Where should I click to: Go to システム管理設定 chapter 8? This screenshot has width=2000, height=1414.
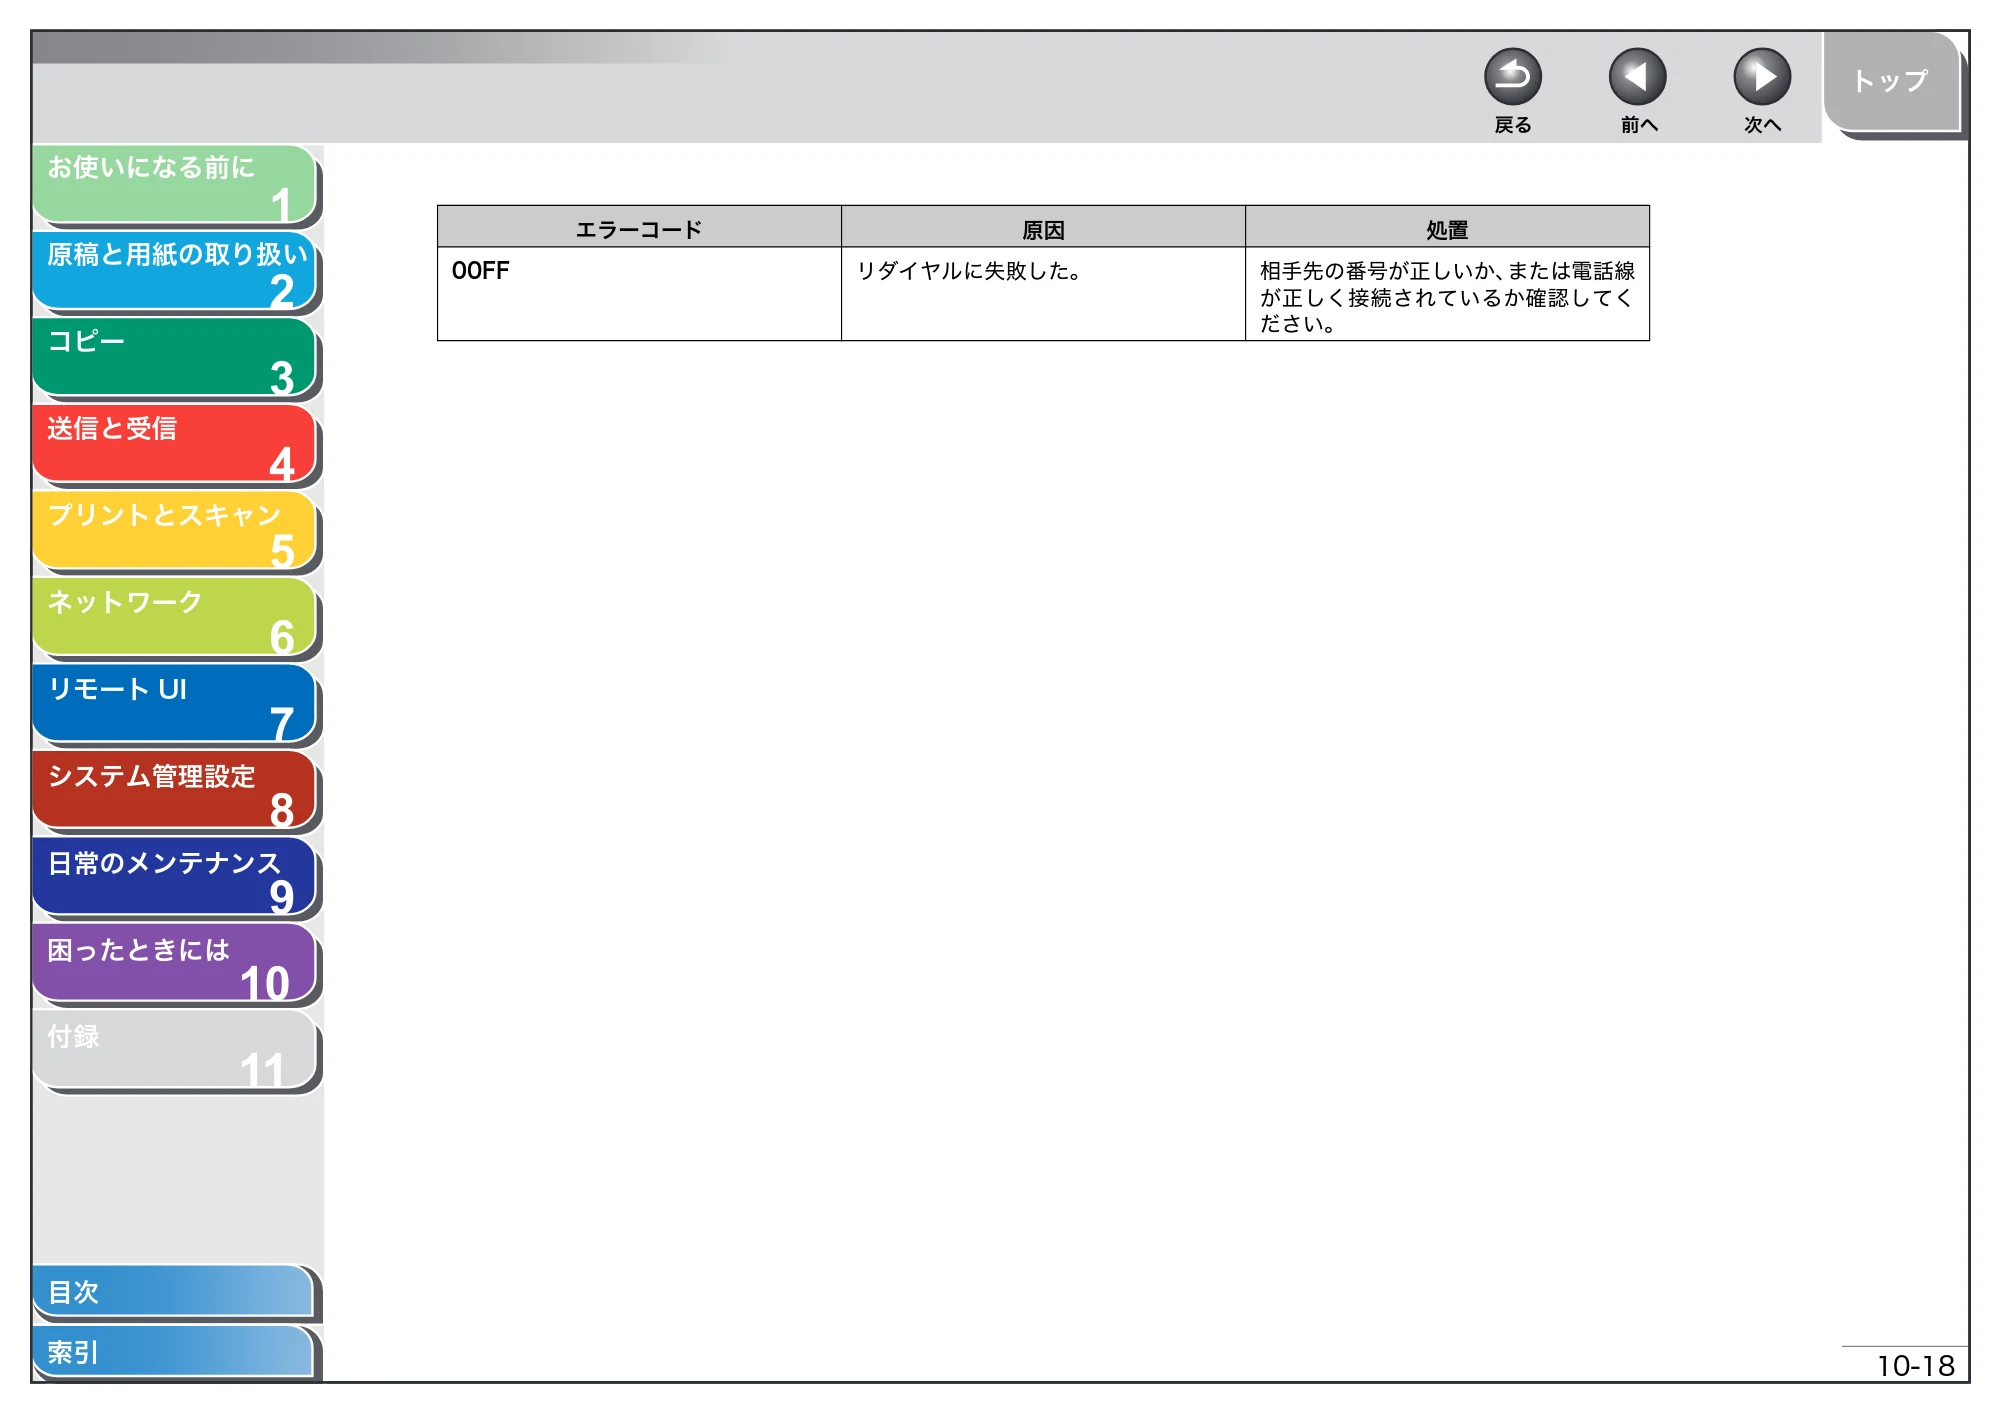click(x=175, y=791)
